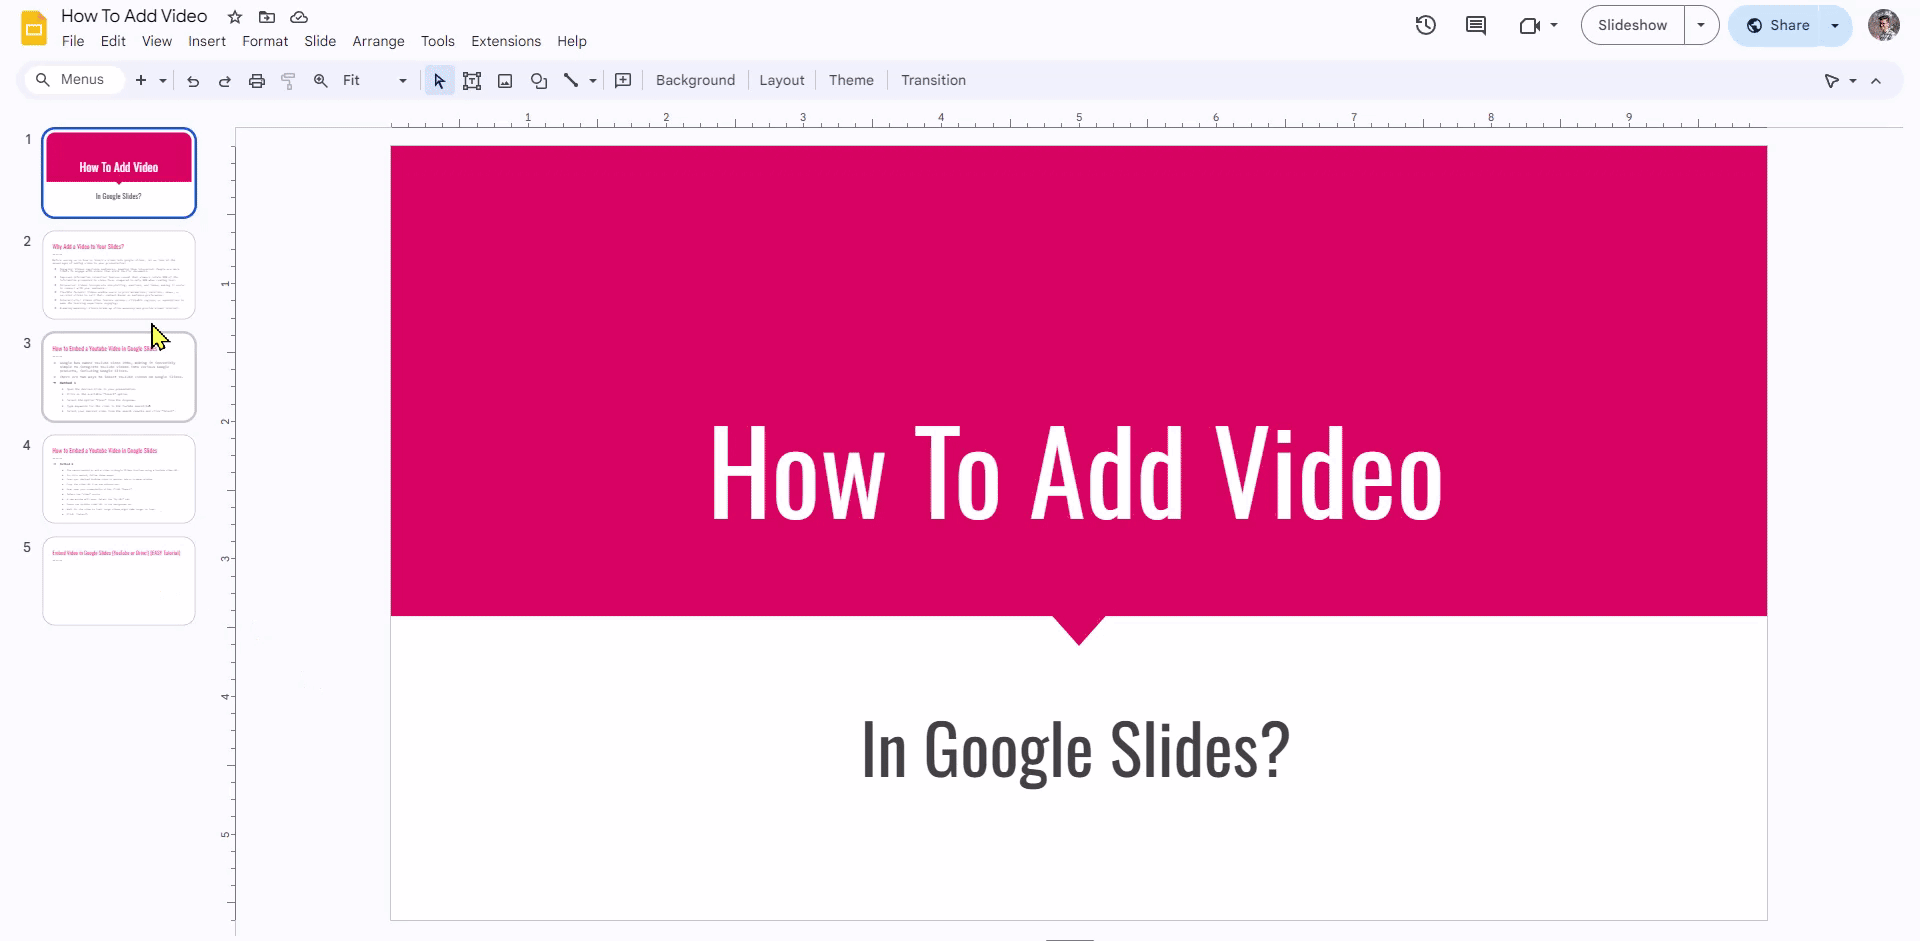1920x941 pixels.
Task: Activate the select arrow cursor
Action: (438, 80)
